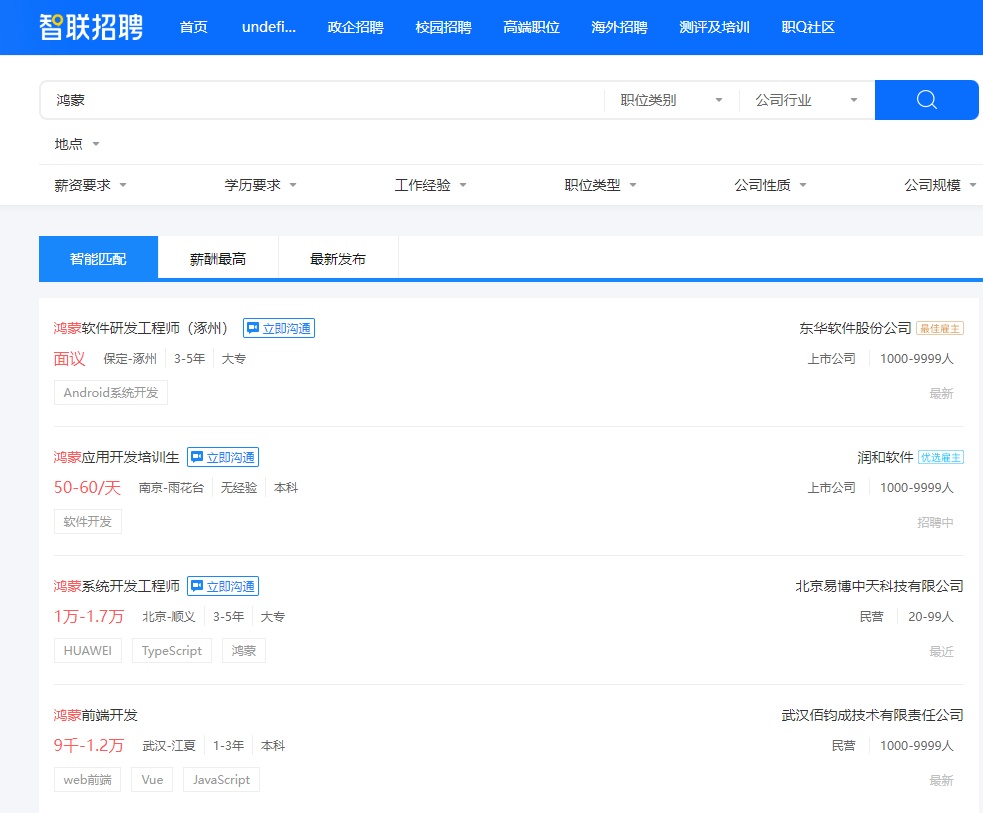The image size is (983, 813).
Task: Click the 50-60/天 salary text
Action: tap(87, 488)
